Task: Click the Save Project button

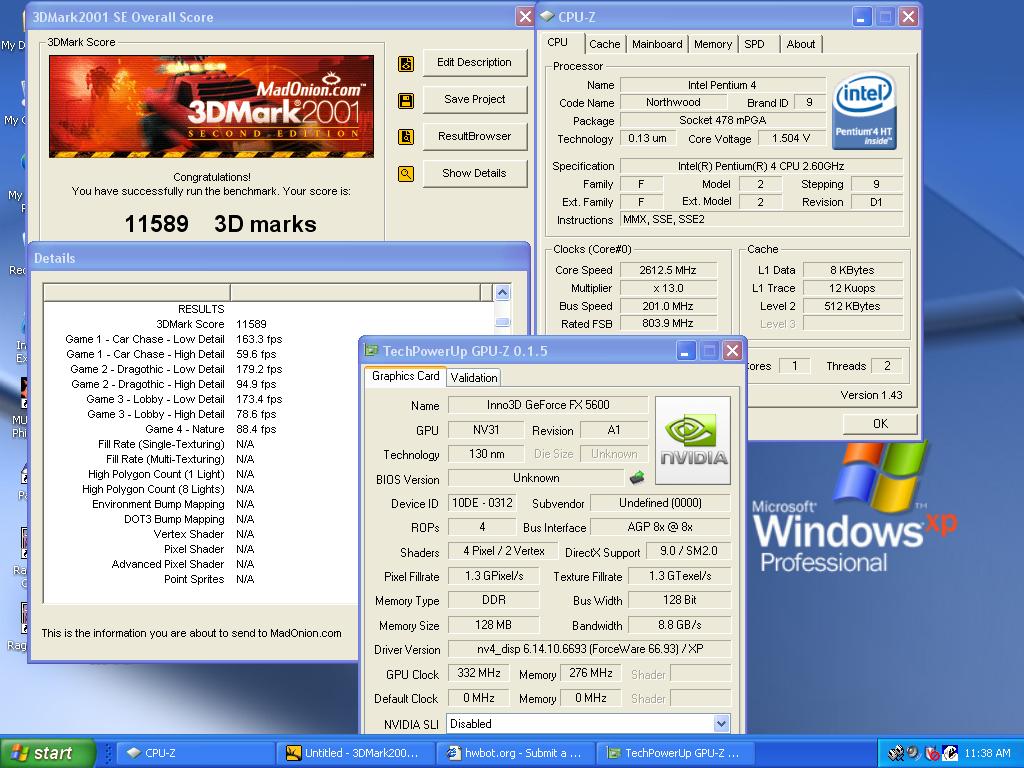Action: coord(474,99)
